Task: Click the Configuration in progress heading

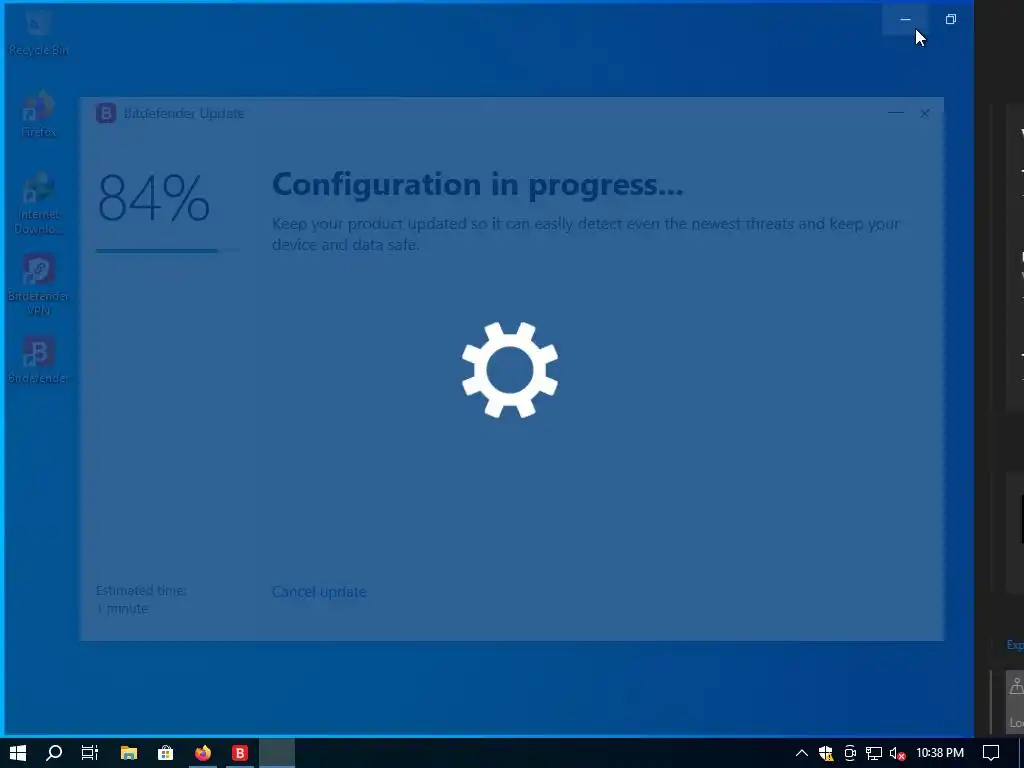Action: pyautogui.click(x=477, y=184)
